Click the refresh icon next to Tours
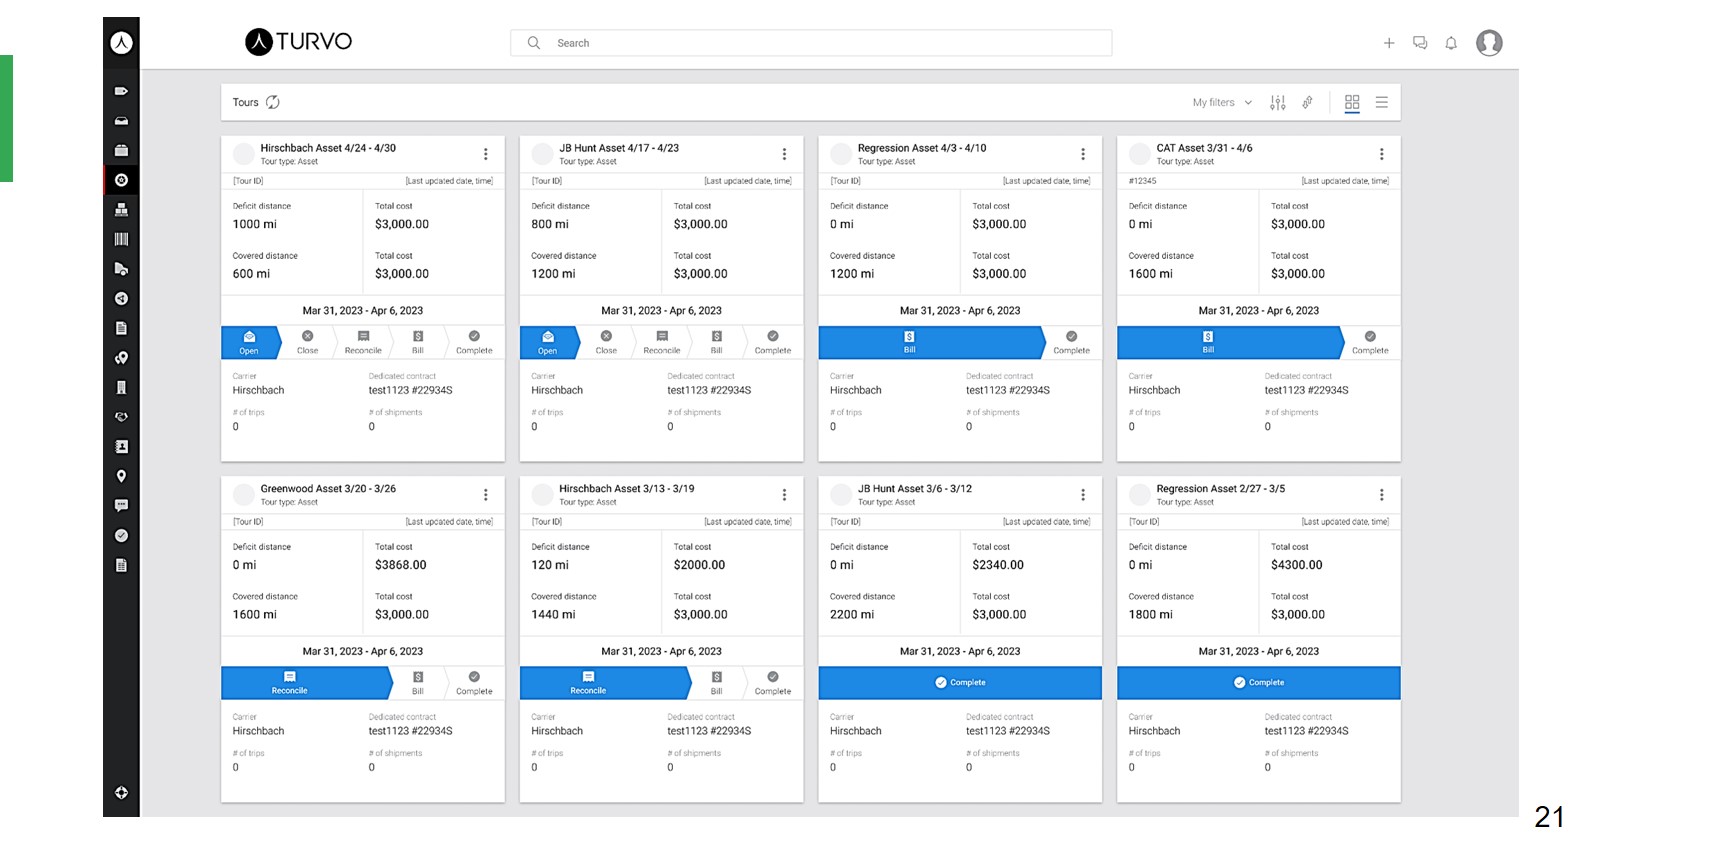1728x864 pixels. click(x=273, y=102)
